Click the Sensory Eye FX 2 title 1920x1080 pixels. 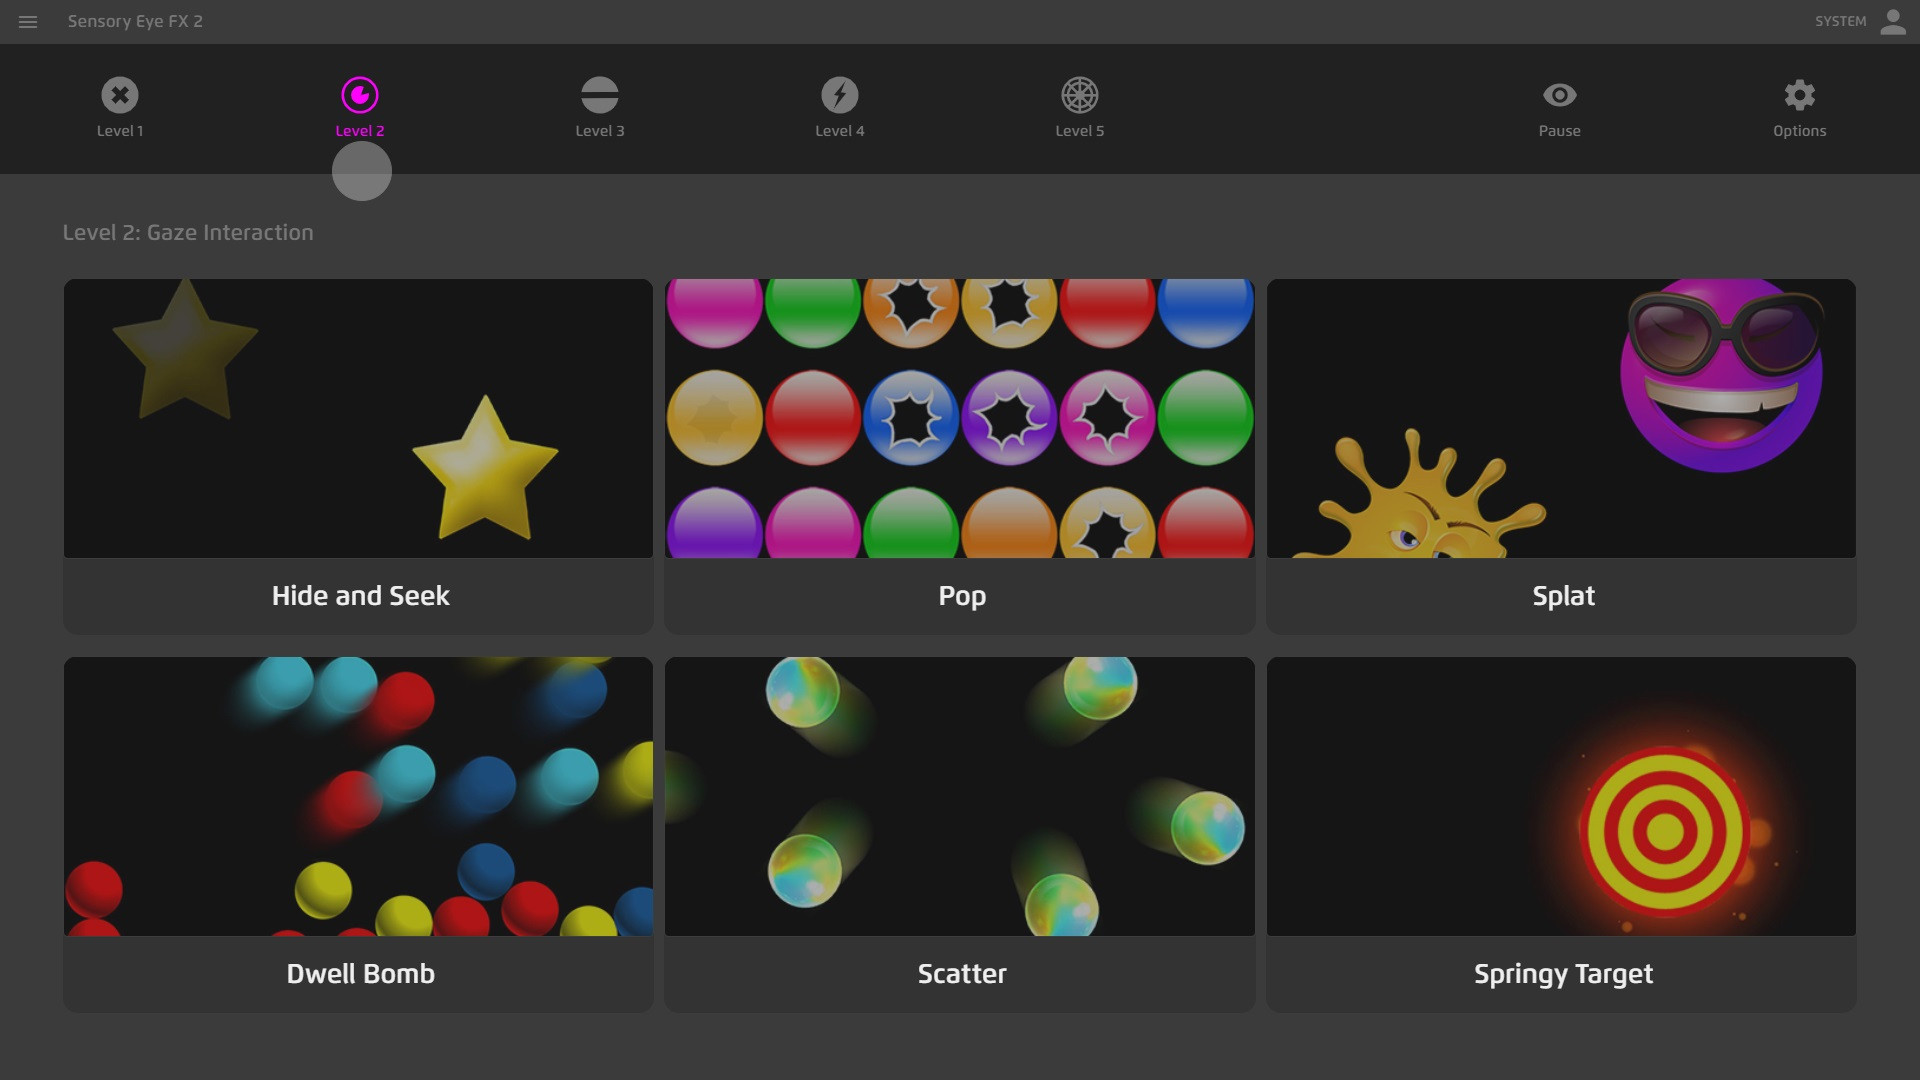tap(135, 21)
